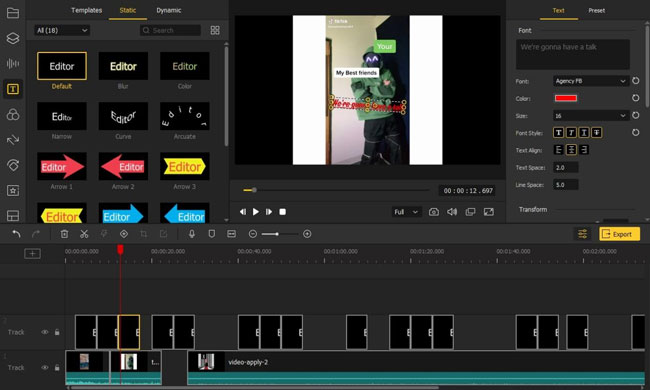Open the star elements panel

click(x=13, y=190)
